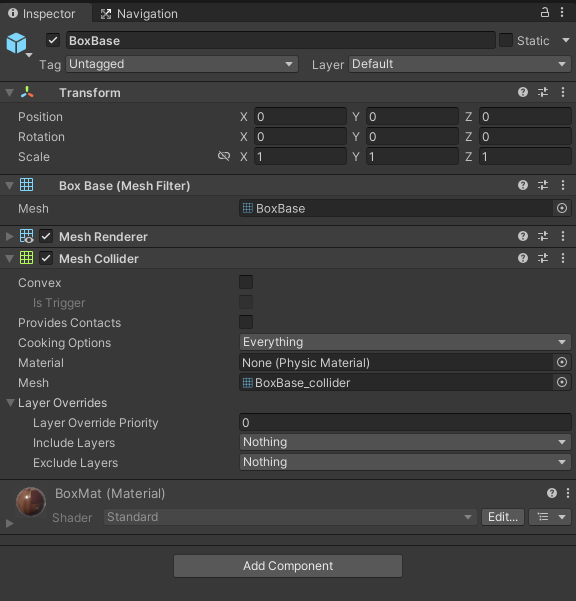Open the Include Layers dropdown

(x=405, y=442)
